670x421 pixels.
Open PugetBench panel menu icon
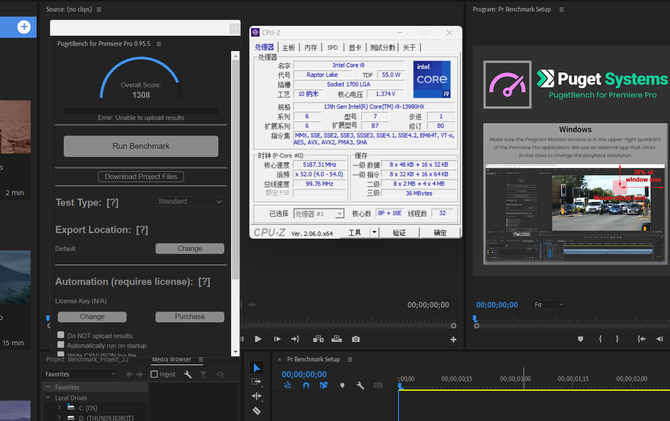[159, 44]
